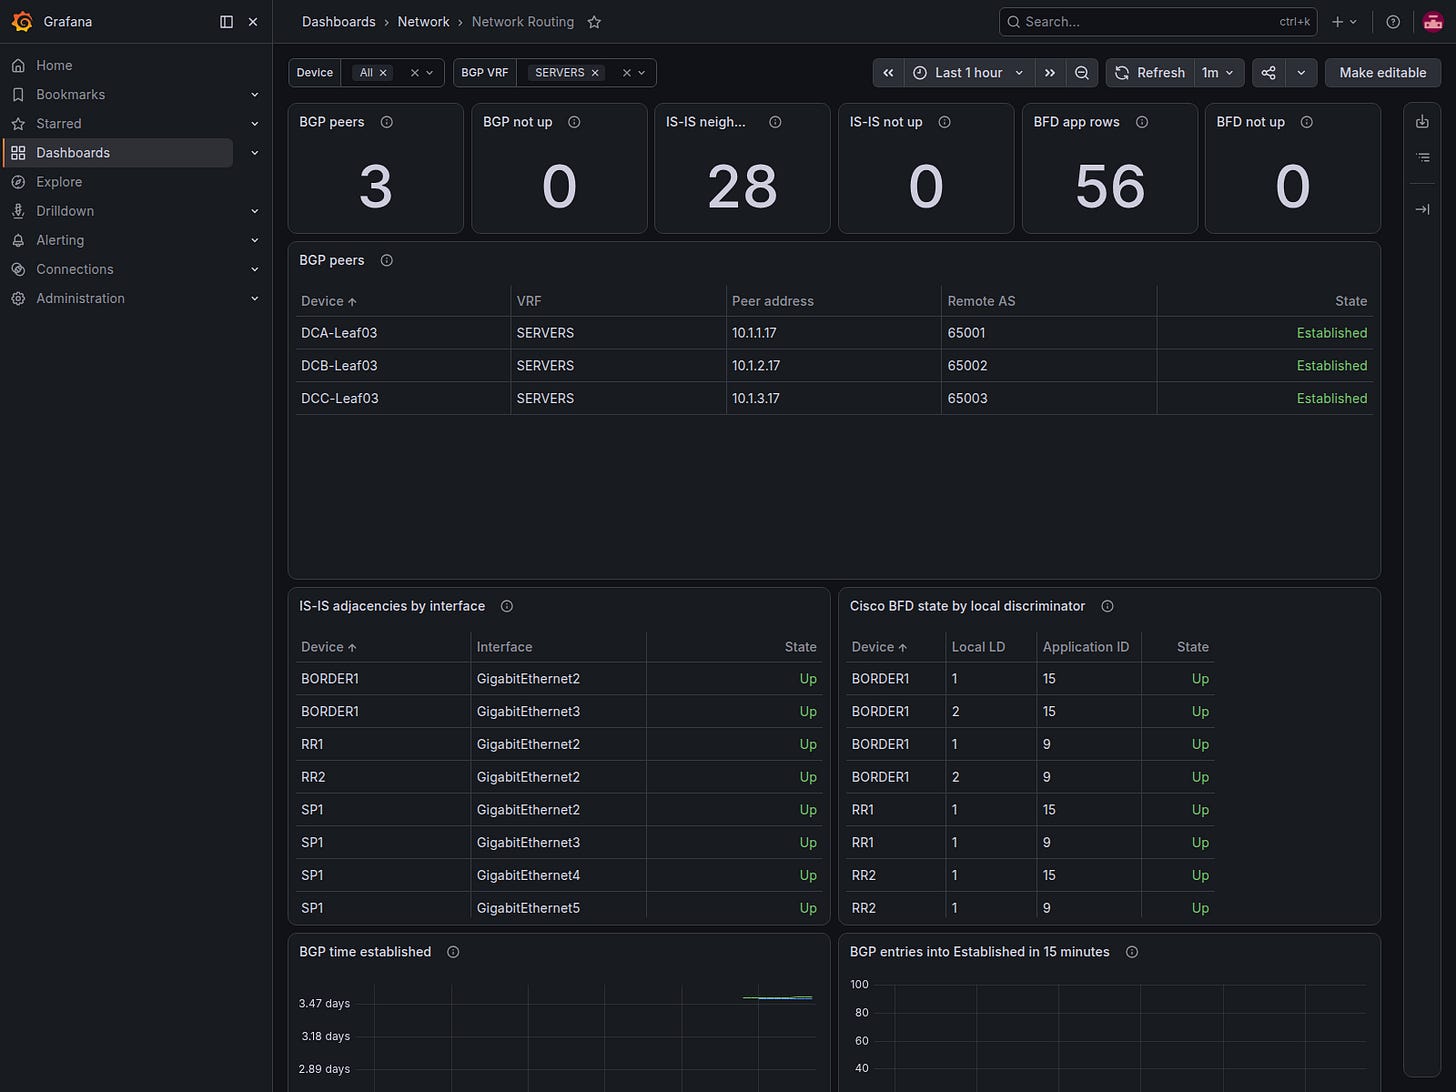Expand the Administration section in the sidebar

[254, 298]
